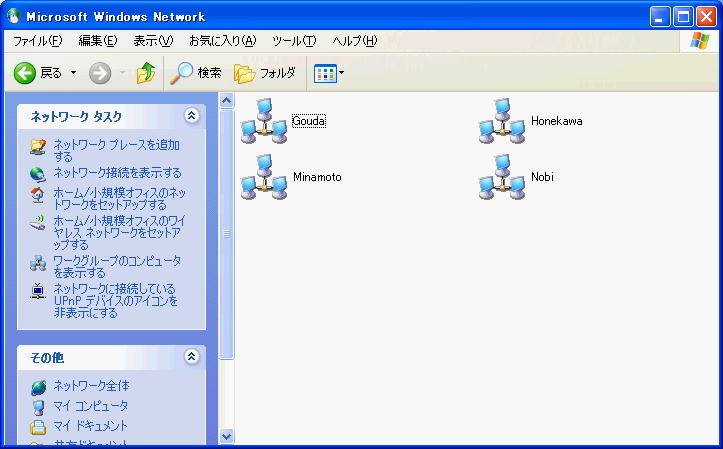Open the Search (検索) toolbar button

coord(196,73)
